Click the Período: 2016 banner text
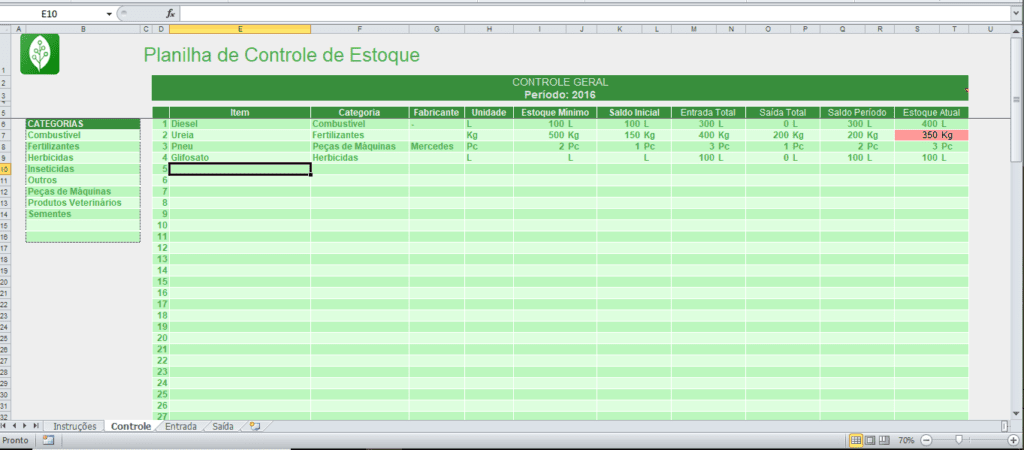 pyautogui.click(x=560, y=94)
